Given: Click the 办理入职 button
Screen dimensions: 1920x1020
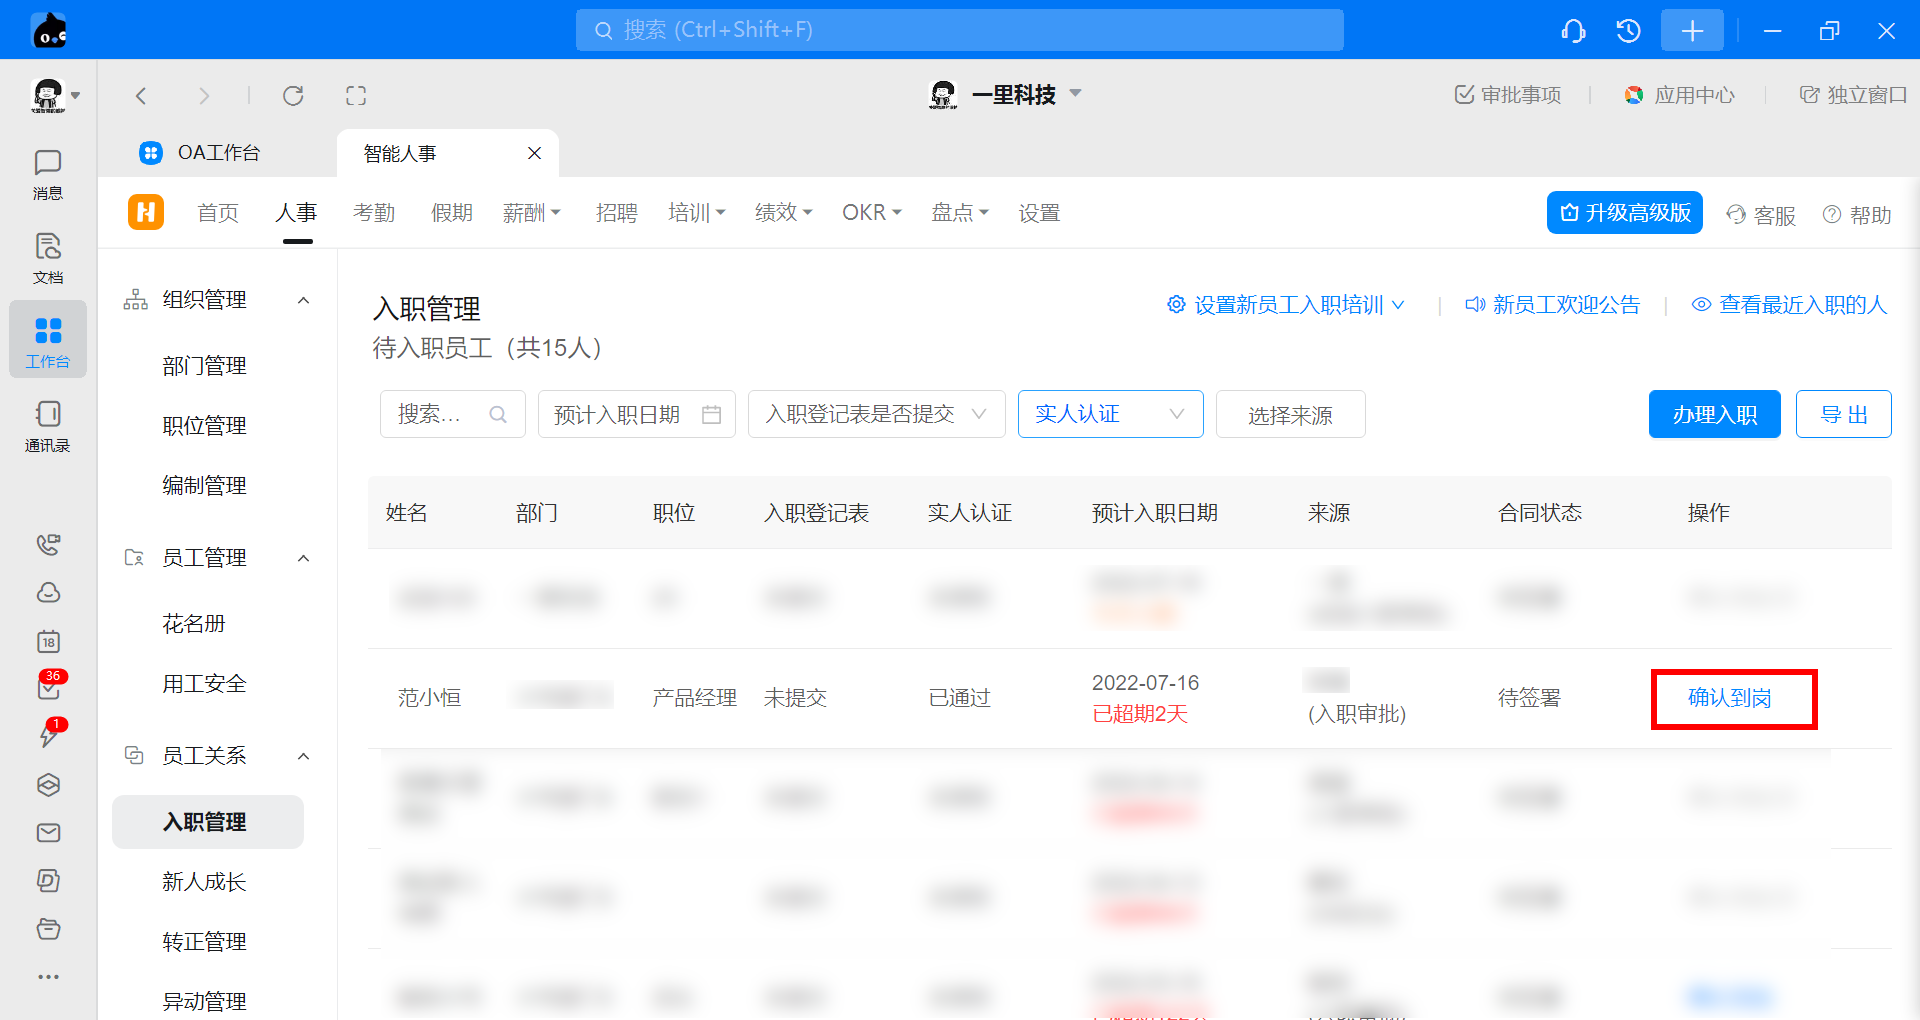Looking at the screenshot, I should pos(1714,414).
